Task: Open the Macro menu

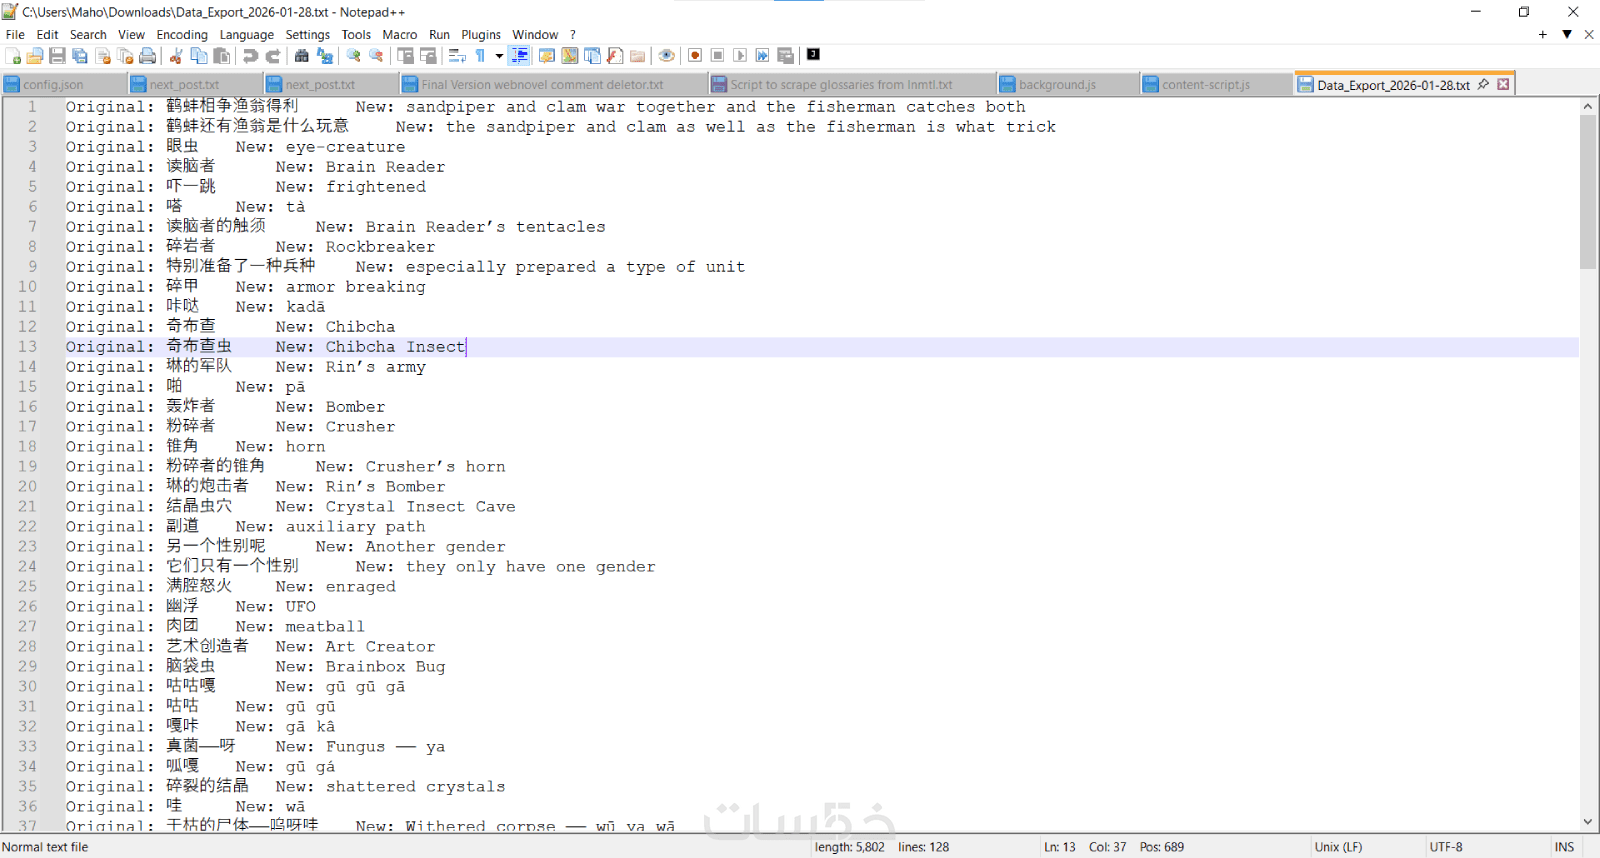Action: point(400,34)
